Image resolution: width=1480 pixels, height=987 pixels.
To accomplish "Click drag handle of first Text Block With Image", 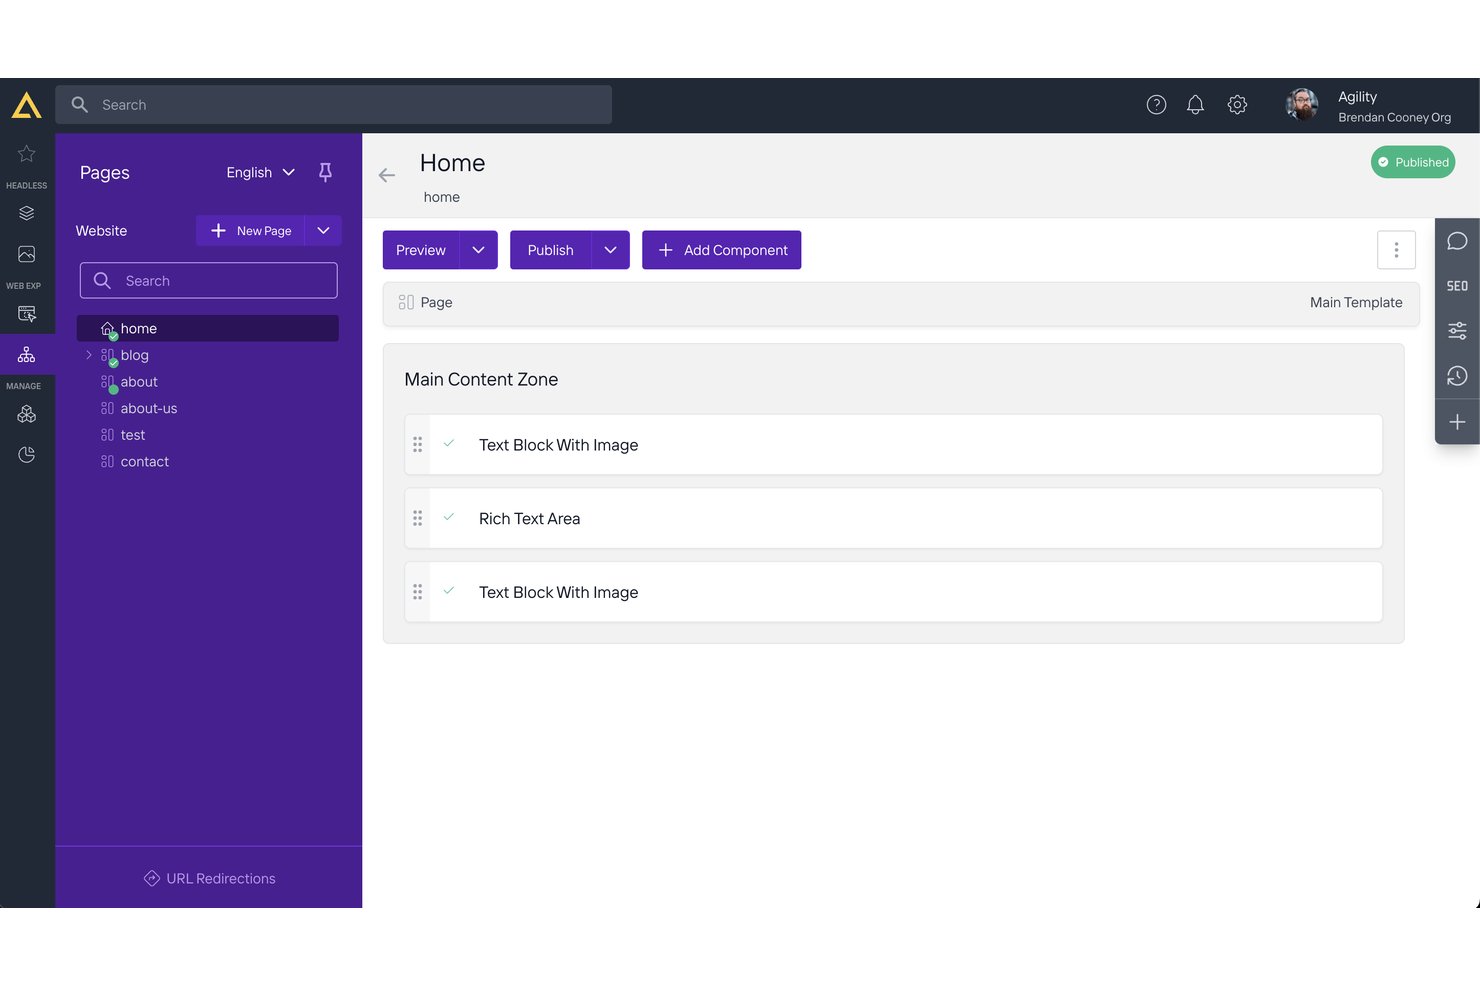I will [418, 444].
